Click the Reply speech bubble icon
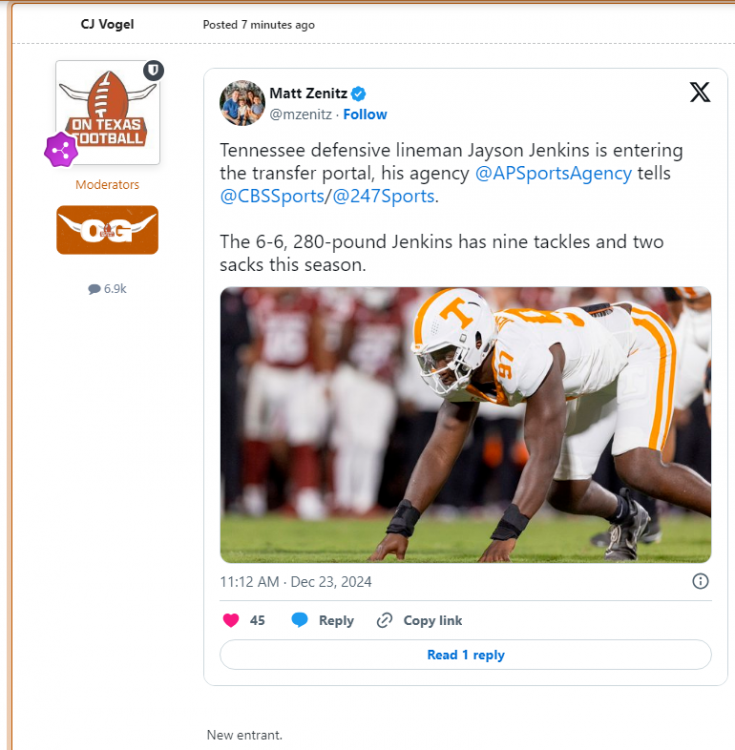Viewport: 735px width, 750px height. (x=299, y=620)
